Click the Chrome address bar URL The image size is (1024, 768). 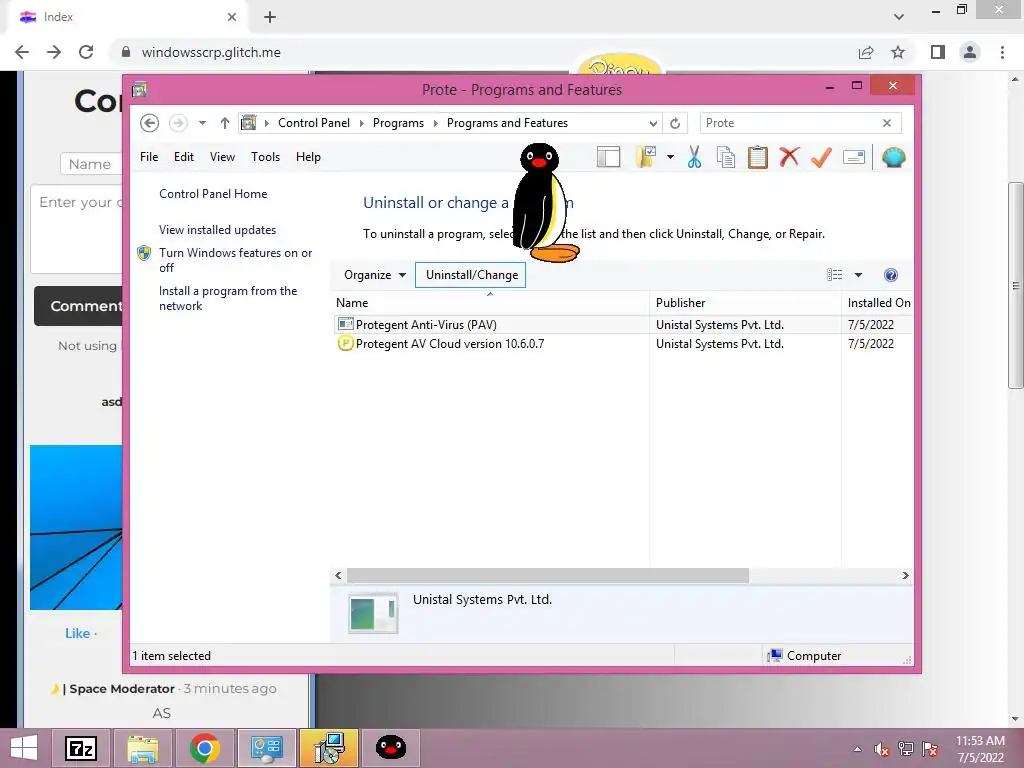click(x=211, y=52)
